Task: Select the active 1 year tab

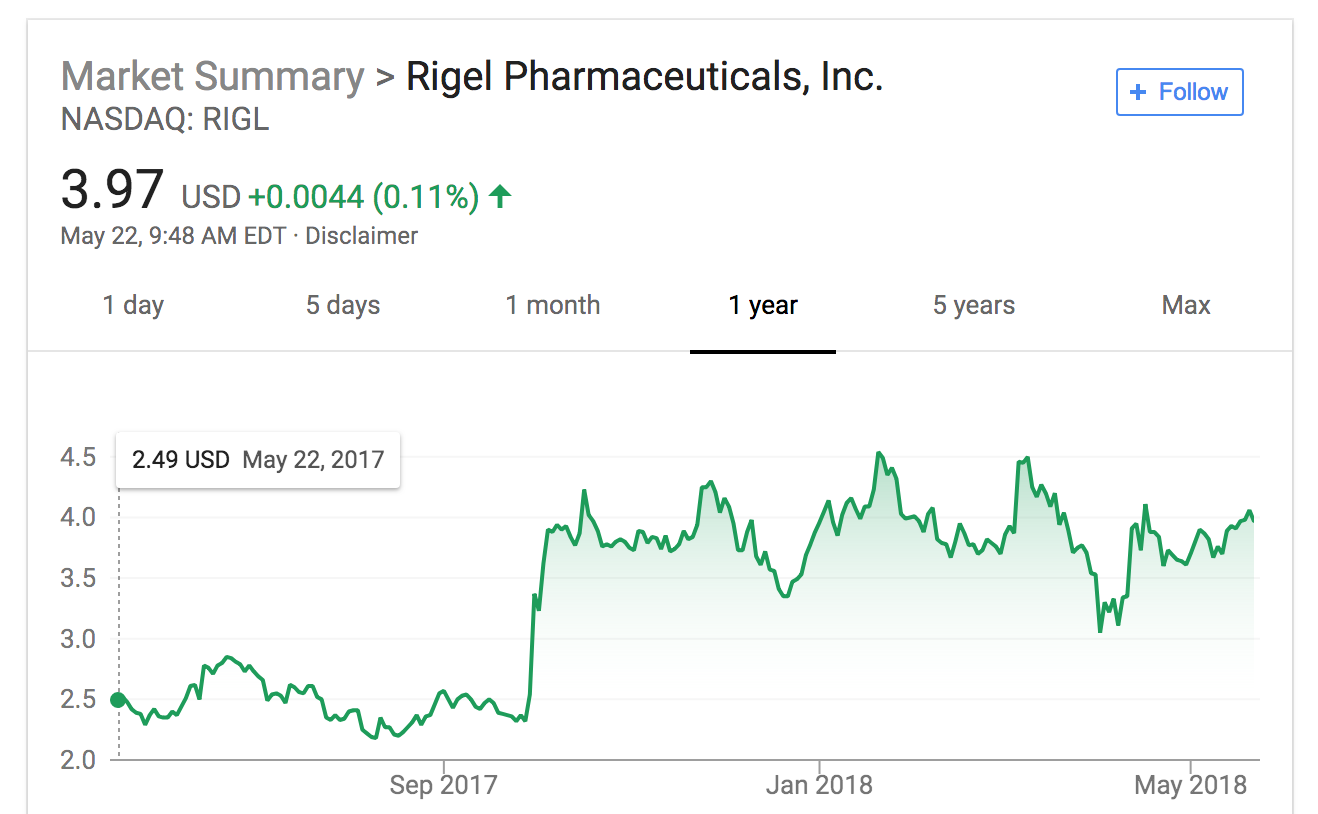Action: click(x=763, y=305)
